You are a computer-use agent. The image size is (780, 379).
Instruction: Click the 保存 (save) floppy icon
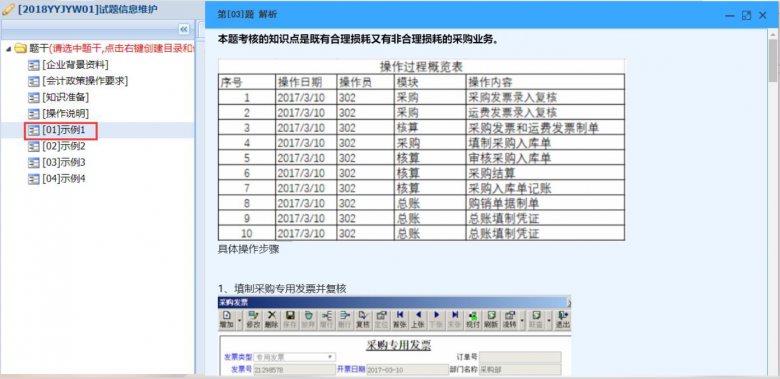point(290,319)
